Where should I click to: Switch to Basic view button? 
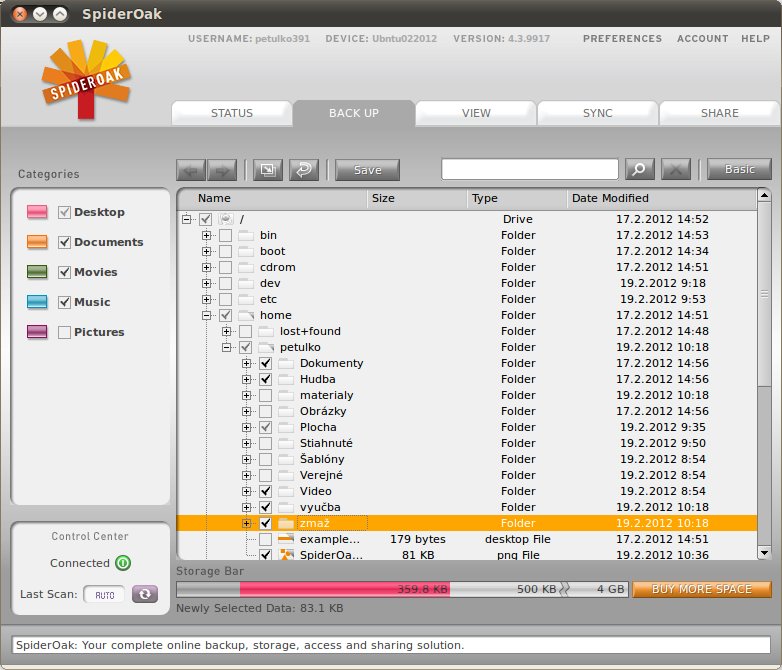tap(740, 169)
